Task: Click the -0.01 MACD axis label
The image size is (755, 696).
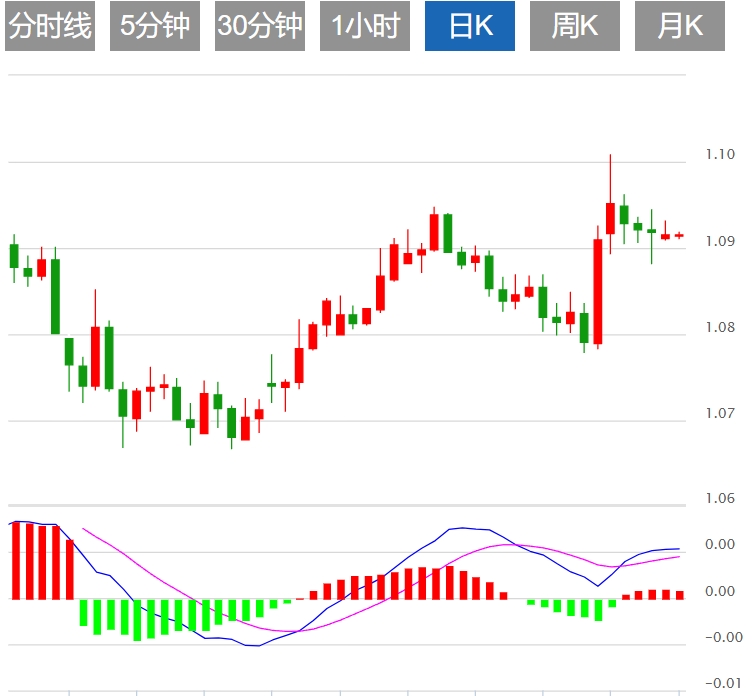Action: [x=719, y=684]
